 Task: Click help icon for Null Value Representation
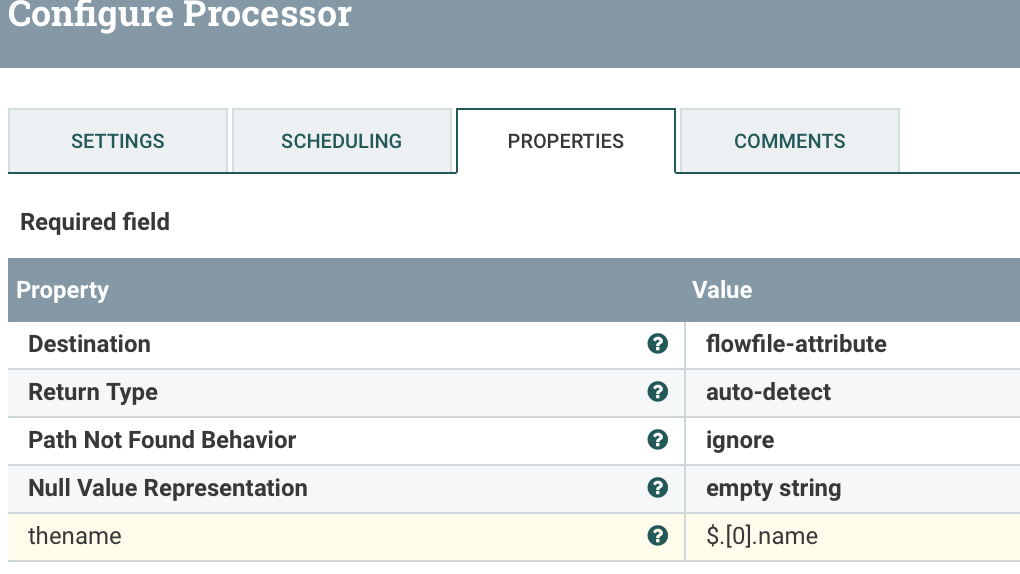click(657, 488)
